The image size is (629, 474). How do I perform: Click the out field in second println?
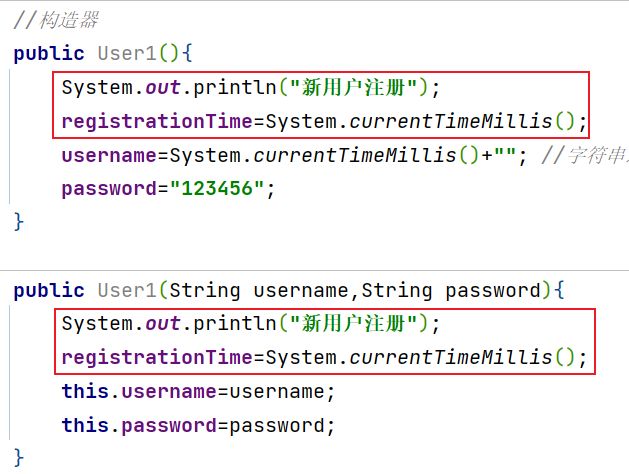163,324
